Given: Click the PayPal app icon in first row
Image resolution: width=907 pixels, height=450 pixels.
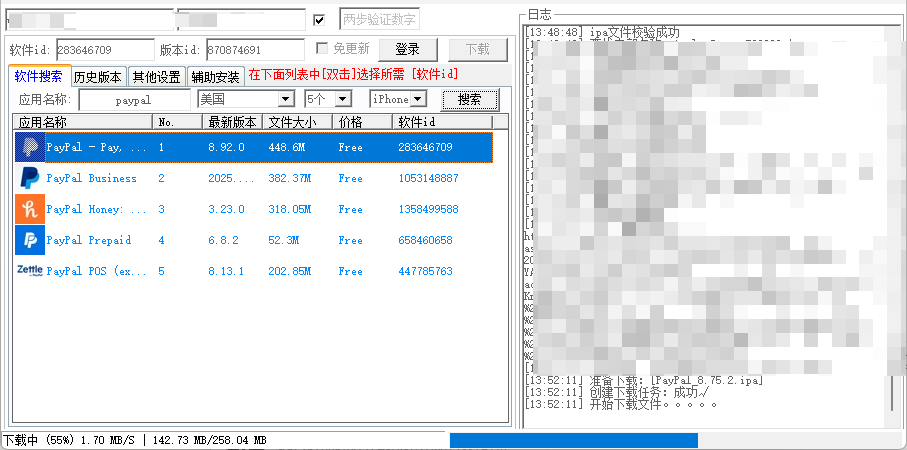Looking at the screenshot, I should pos(29,147).
